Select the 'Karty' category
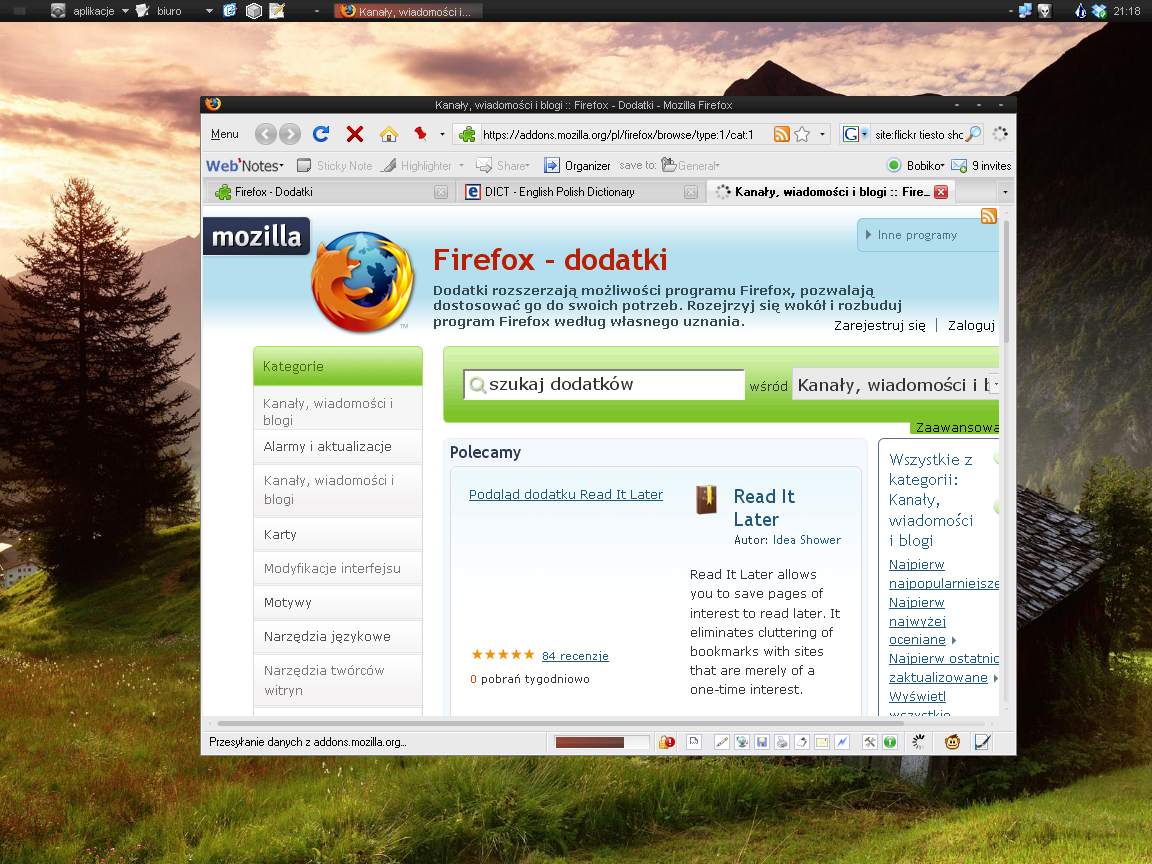Screen dimensions: 1152x864 click(338, 535)
